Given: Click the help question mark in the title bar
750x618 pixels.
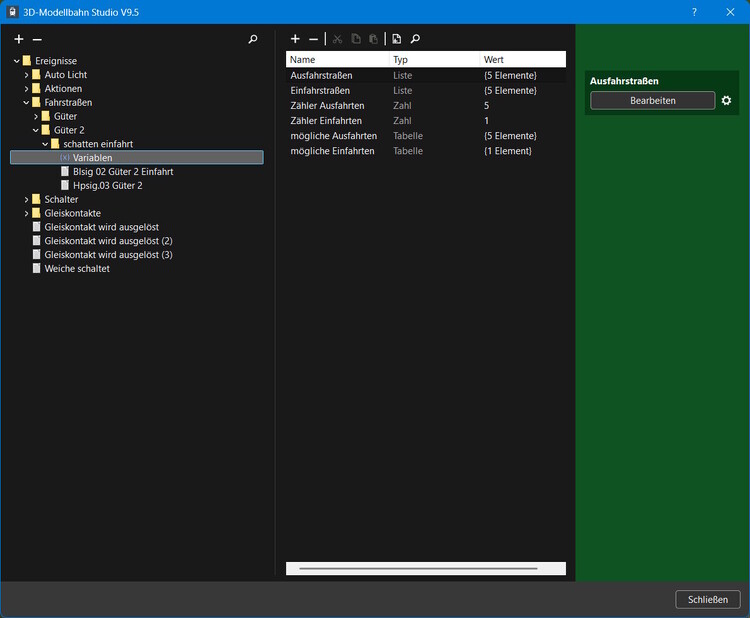Looking at the screenshot, I should click(694, 11).
